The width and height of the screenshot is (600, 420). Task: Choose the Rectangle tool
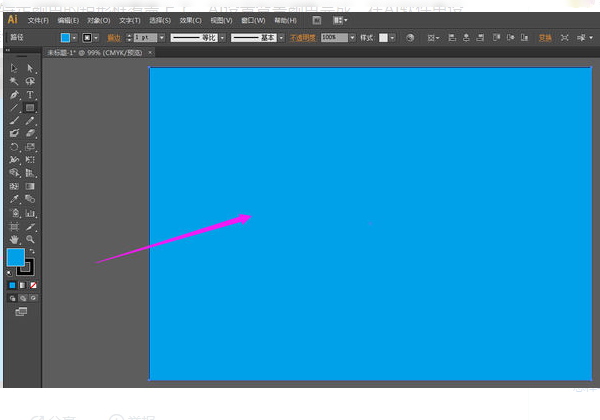pyautogui.click(x=30, y=108)
